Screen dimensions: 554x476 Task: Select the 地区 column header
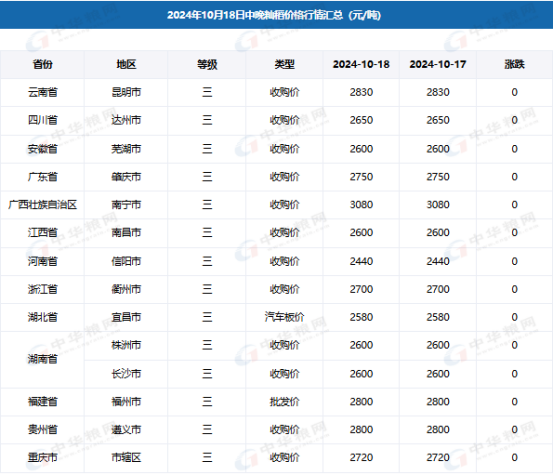click(126, 64)
